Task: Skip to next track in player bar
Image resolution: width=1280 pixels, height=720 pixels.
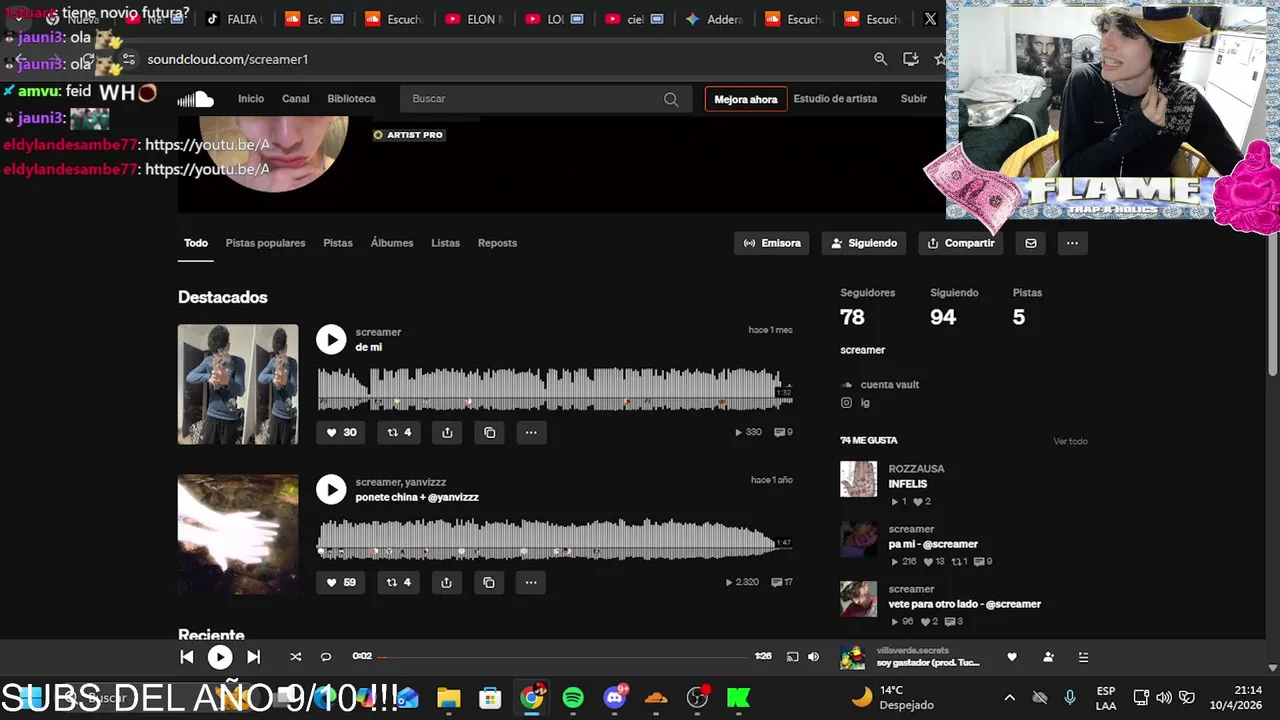Action: click(253, 657)
